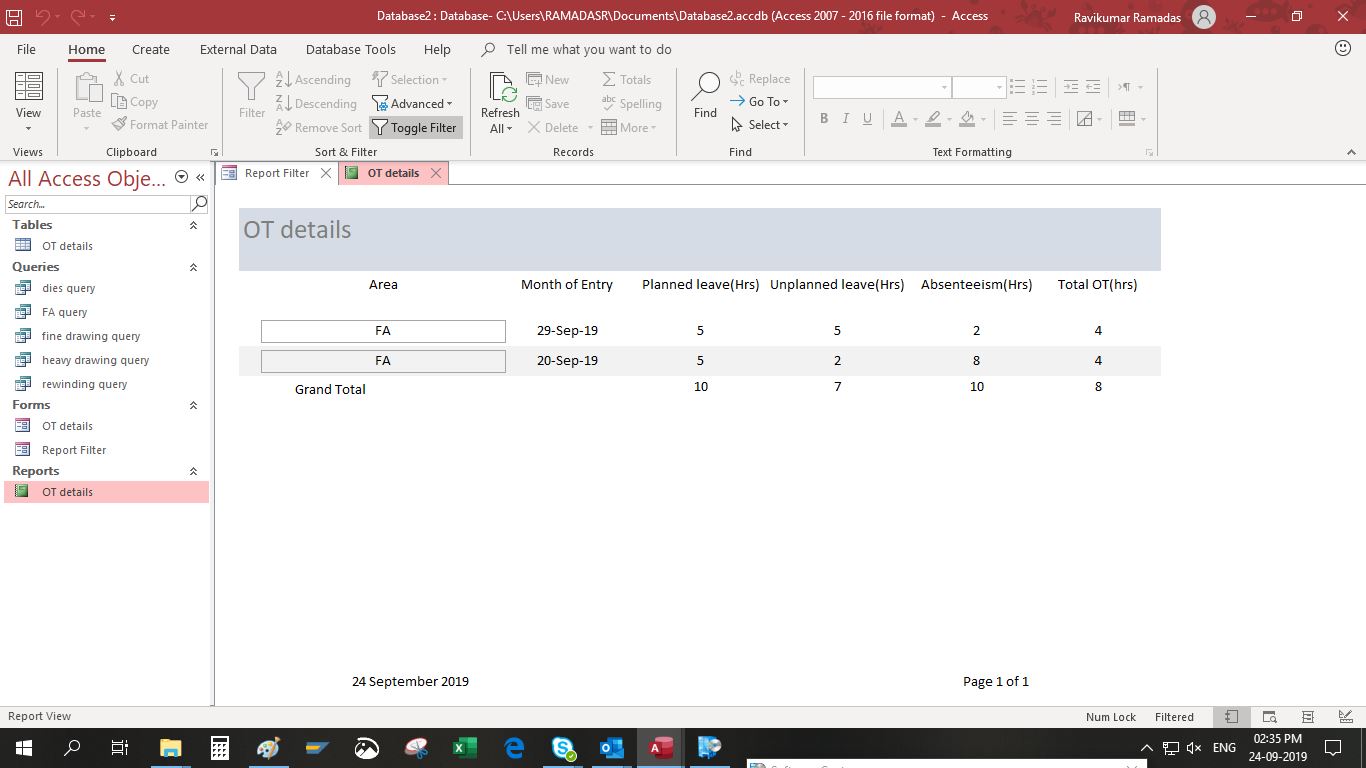
Task: Click the Toggle Filter button
Action: click(x=415, y=128)
